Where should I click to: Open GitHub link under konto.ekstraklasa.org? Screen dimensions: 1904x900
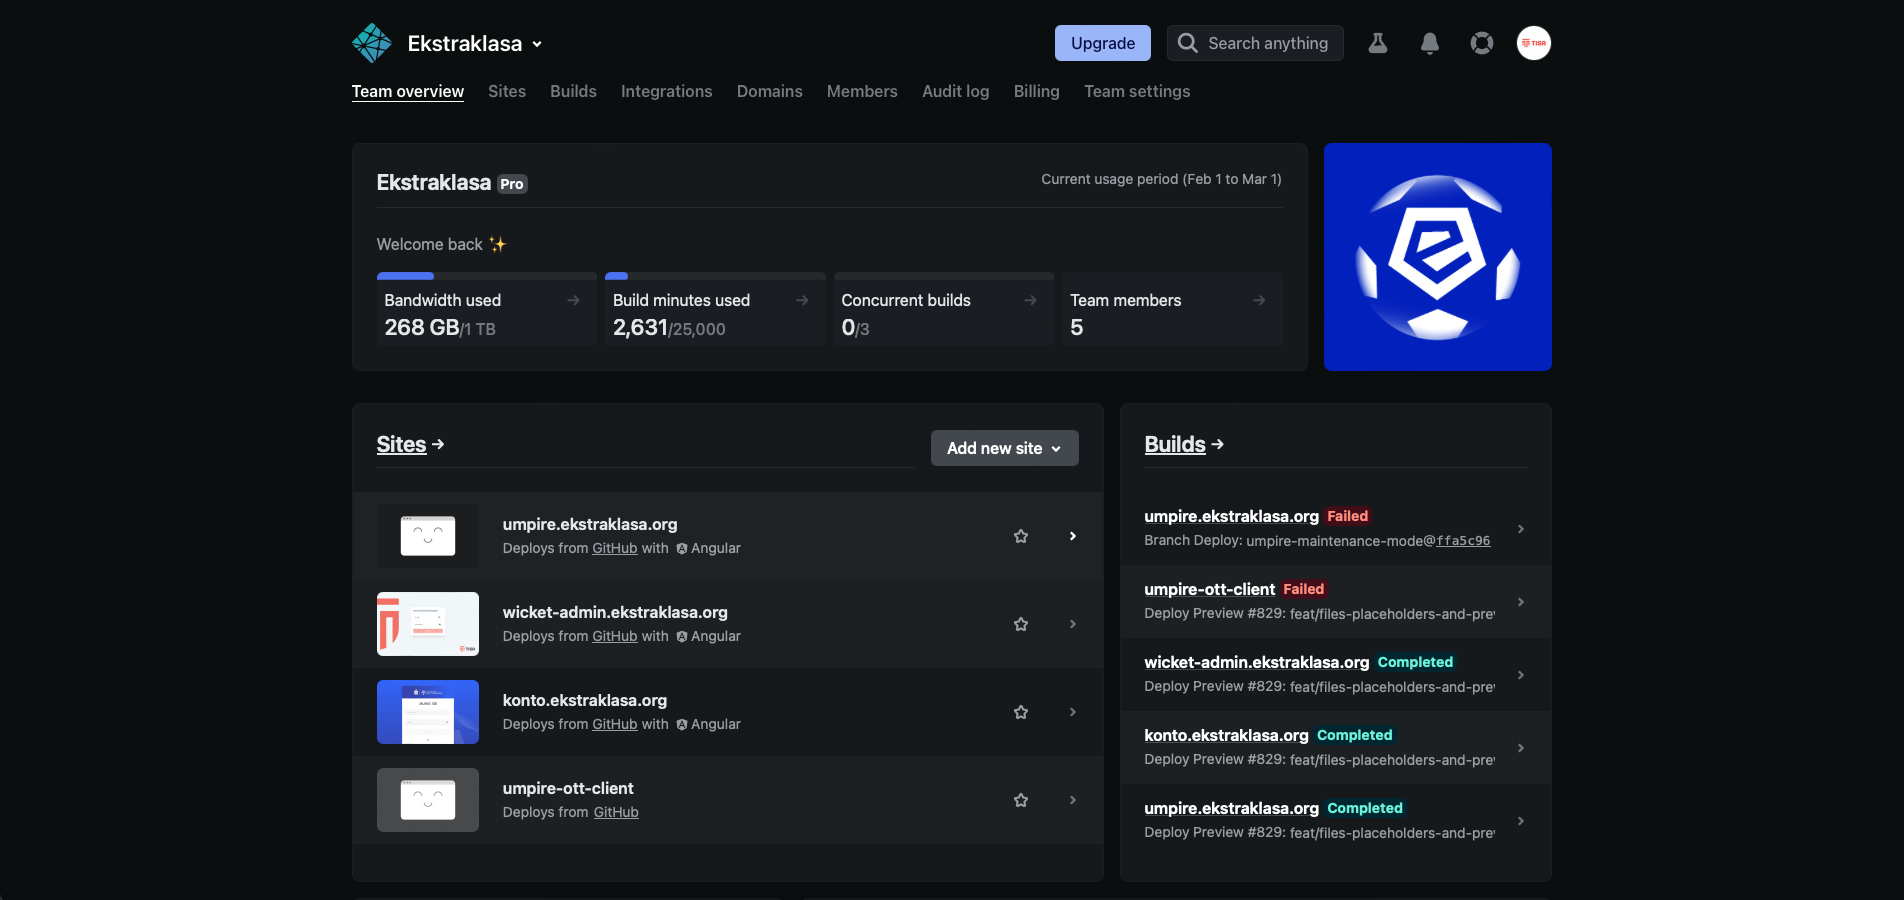tap(615, 724)
